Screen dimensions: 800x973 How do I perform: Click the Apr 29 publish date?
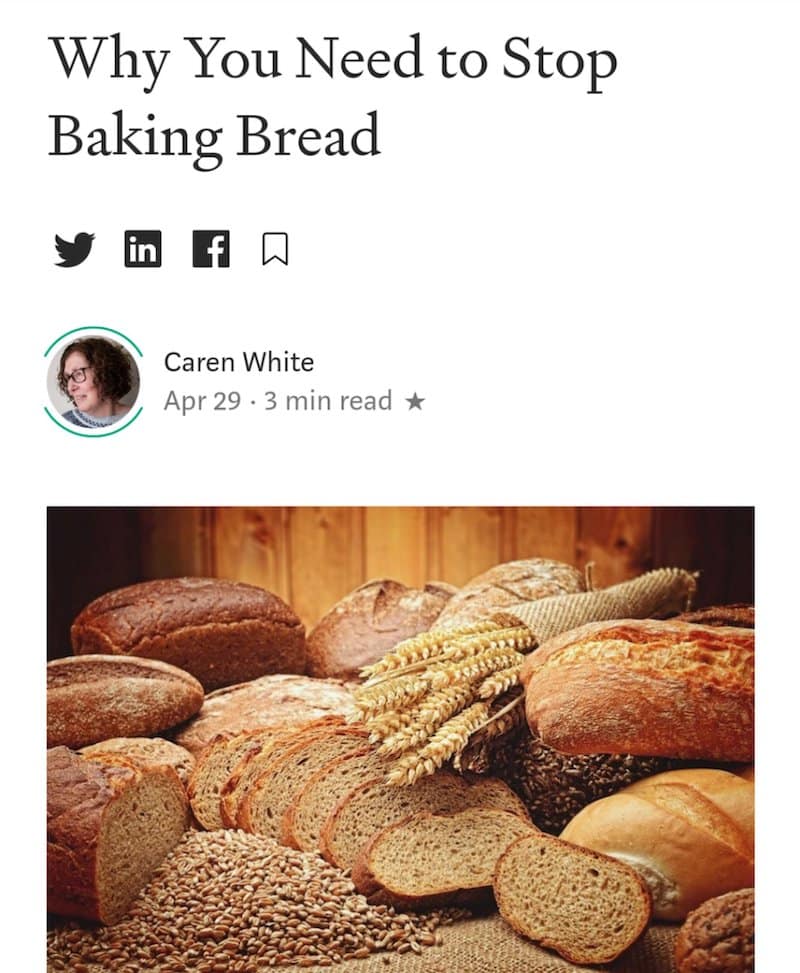202,401
